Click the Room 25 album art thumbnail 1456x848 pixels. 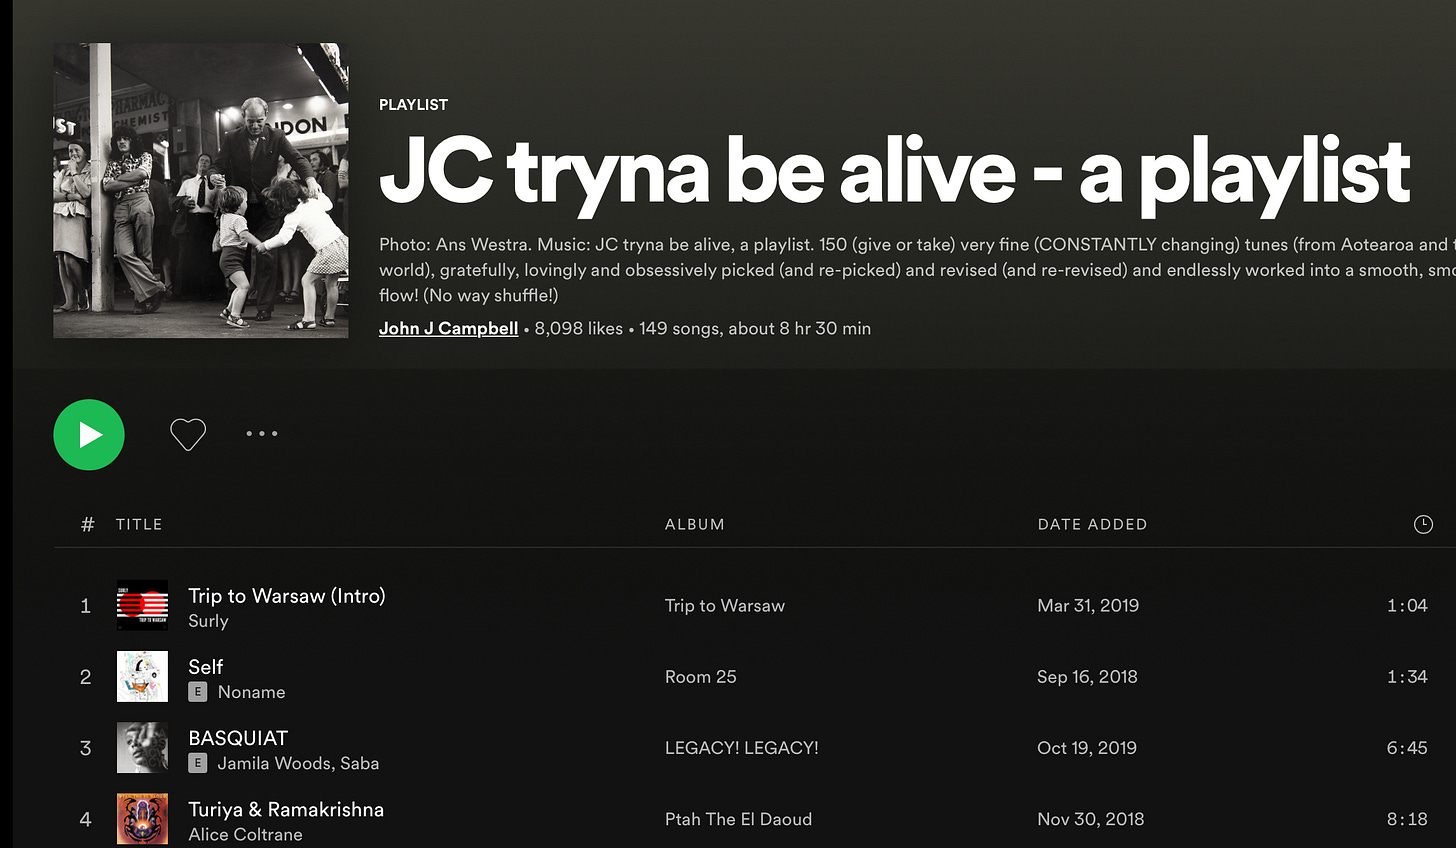[142, 677]
